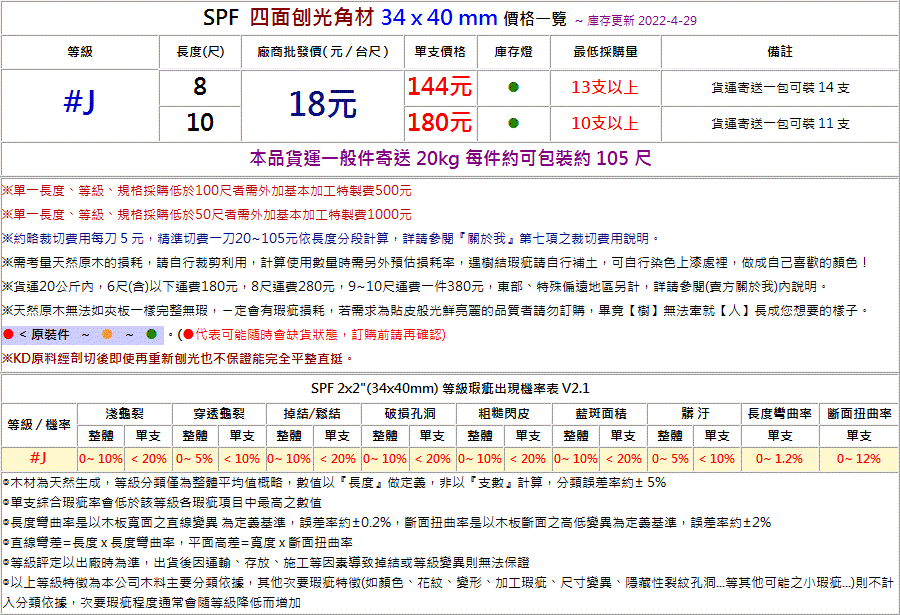Click the 長度彎曲率 header
This screenshot has width=900, height=615.
(x=779, y=413)
